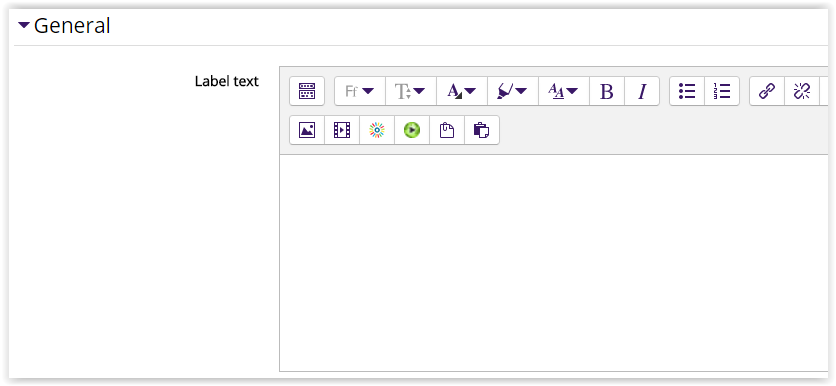The width and height of the screenshot is (836, 386).
Task: Toggle the extra toolbar buttons row
Action: tap(307, 91)
